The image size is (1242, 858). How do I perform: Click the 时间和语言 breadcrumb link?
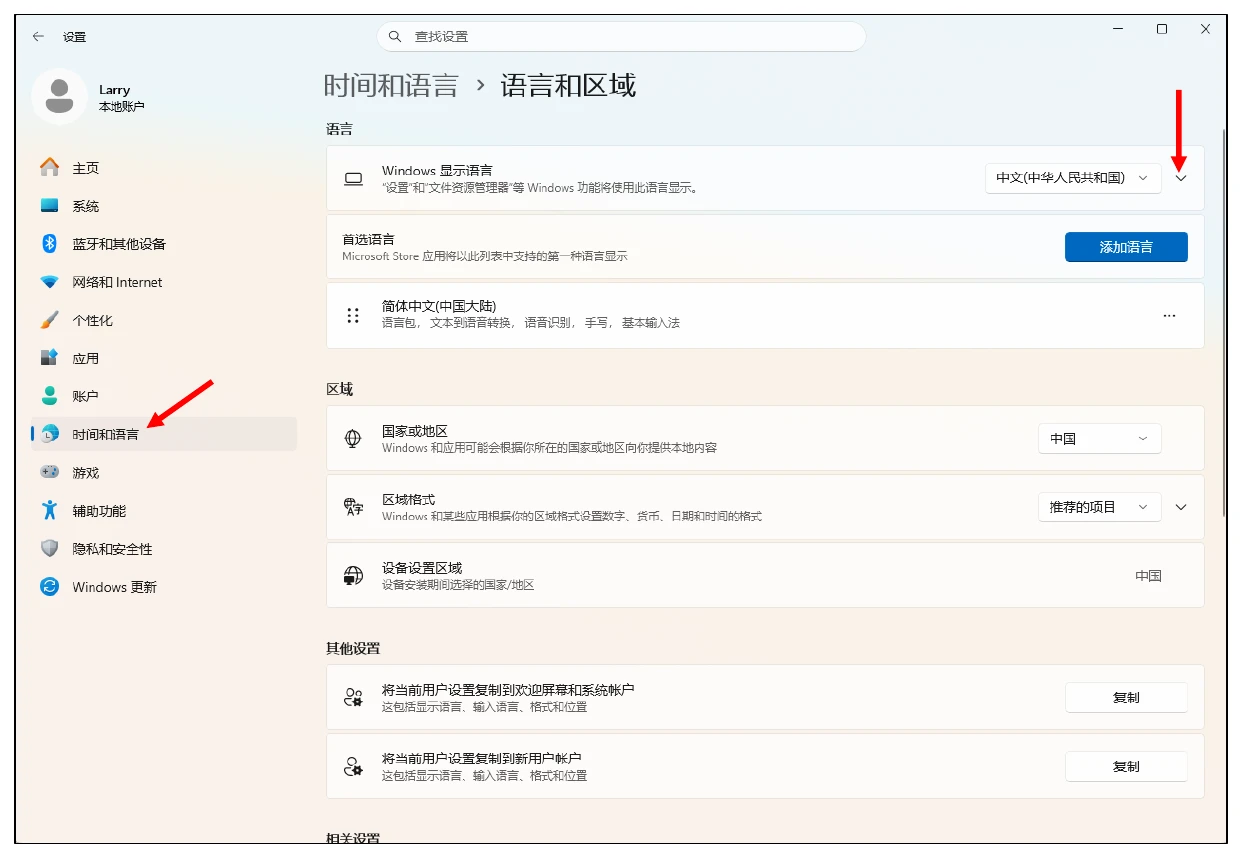[391, 85]
